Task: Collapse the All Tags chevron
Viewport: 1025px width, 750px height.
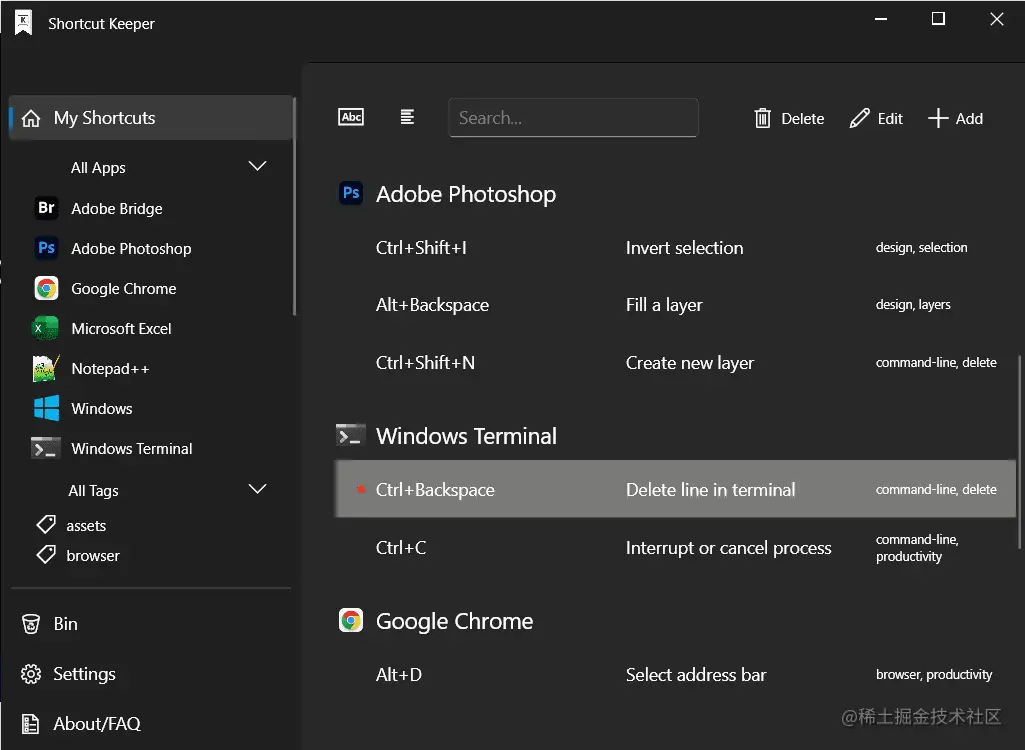Action: click(x=258, y=489)
